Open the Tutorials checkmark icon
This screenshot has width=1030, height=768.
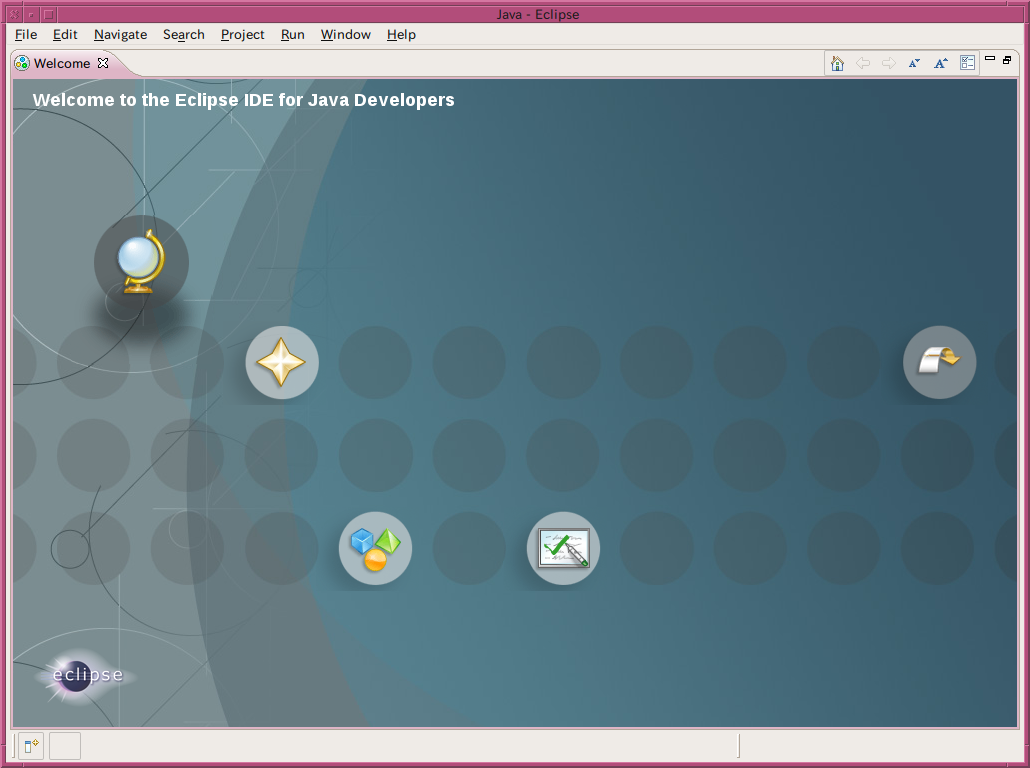point(564,549)
